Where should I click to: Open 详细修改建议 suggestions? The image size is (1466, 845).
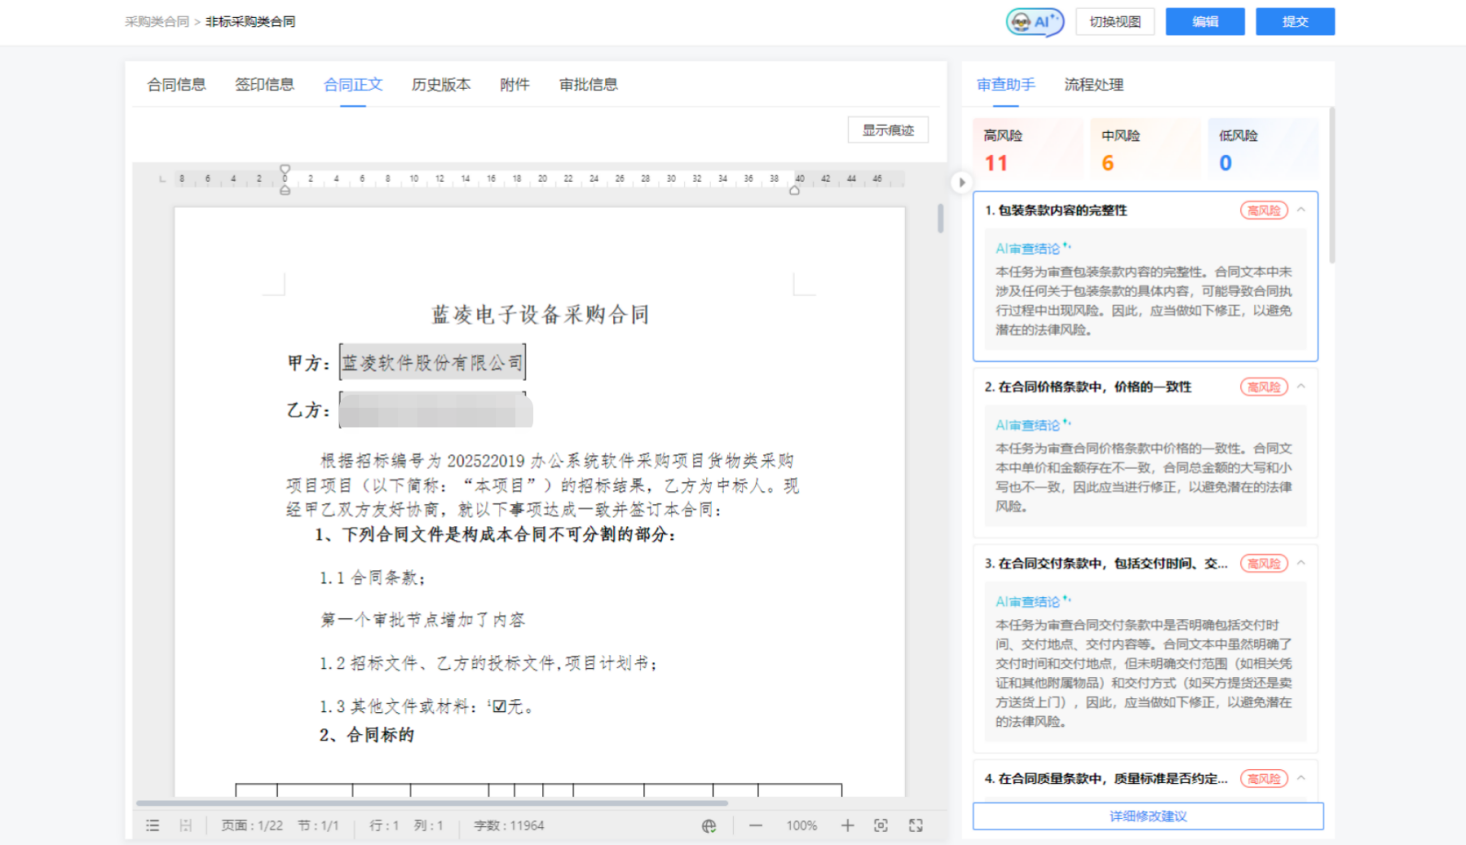pos(1145,816)
